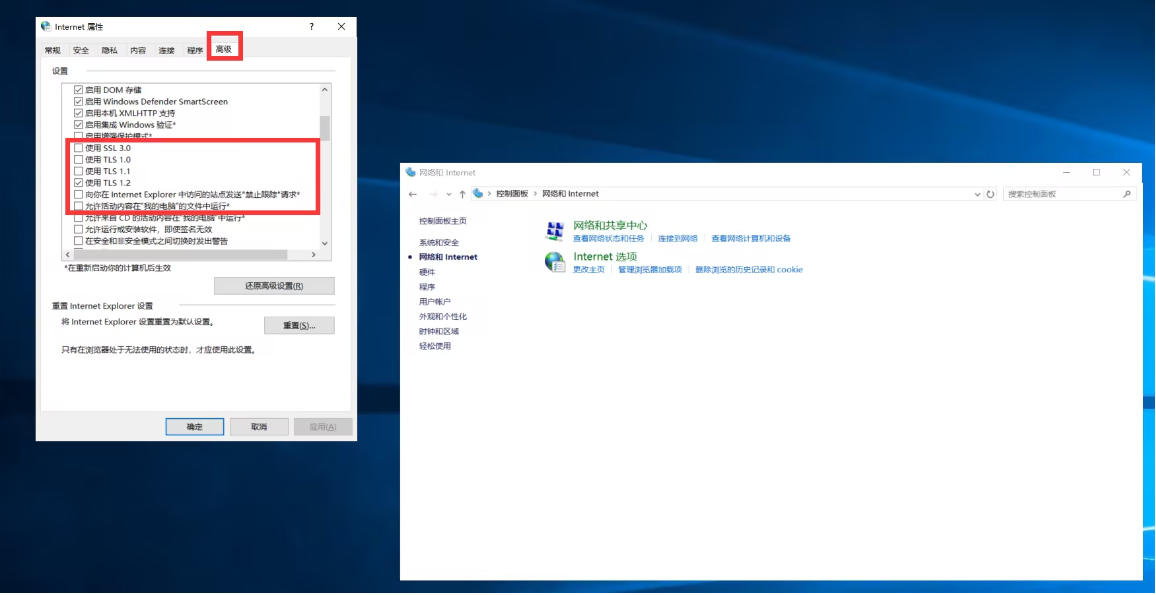Click the Control Panel icon in address bar

click(x=478, y=194)
